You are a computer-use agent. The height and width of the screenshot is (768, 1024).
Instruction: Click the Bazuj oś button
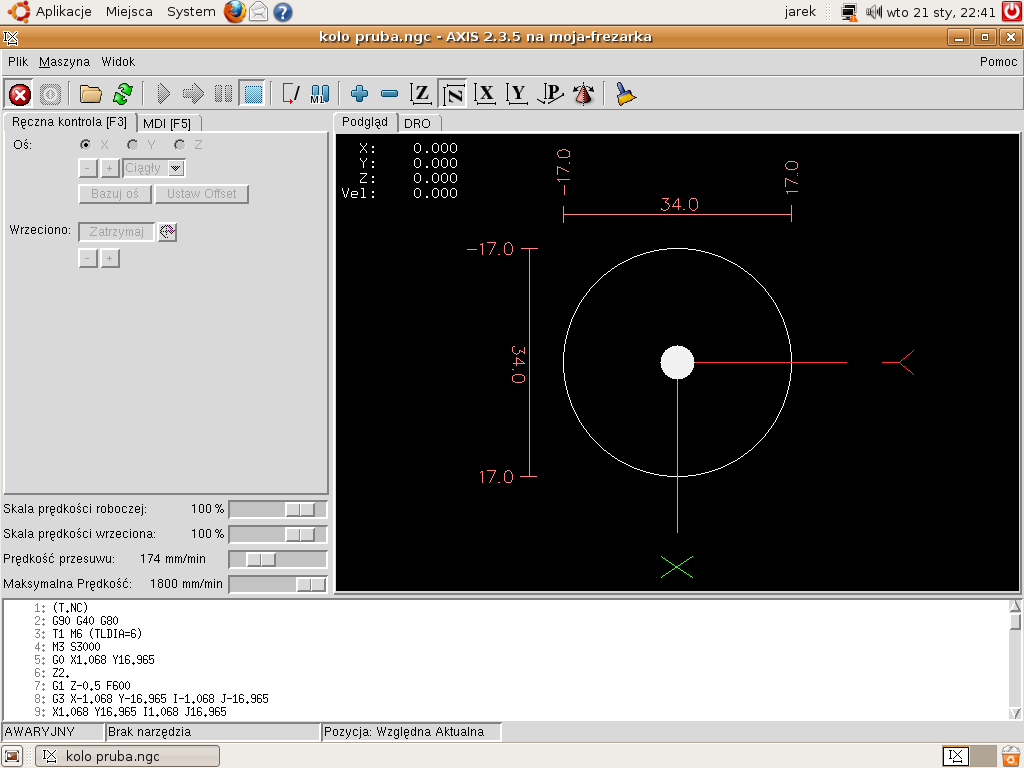[x=115, y=194]
